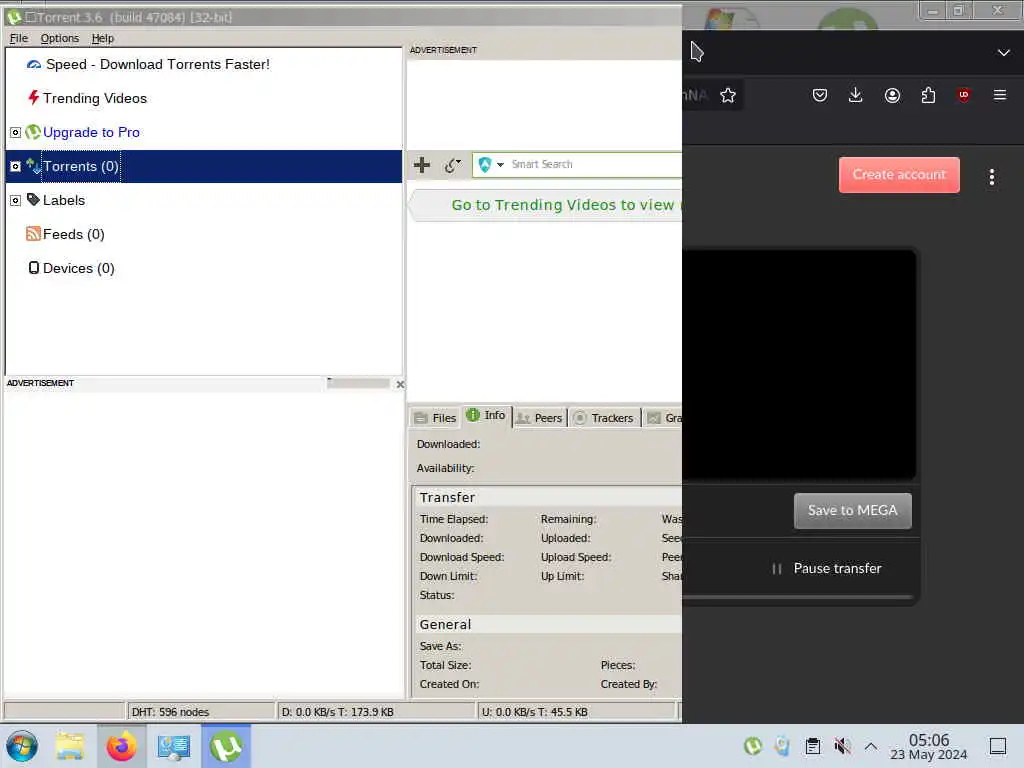Image resolution: width=1024 pixels, height=768 pixels.
Task: Expand the Labels tree node
Action: coord(15,200)
